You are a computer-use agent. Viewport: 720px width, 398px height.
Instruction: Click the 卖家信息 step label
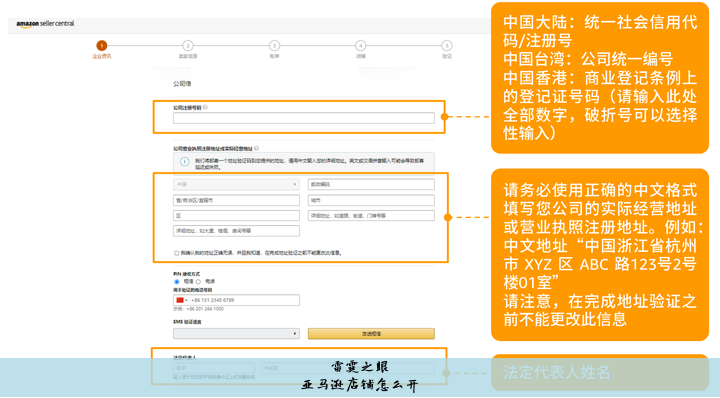[x=188, y=56]
